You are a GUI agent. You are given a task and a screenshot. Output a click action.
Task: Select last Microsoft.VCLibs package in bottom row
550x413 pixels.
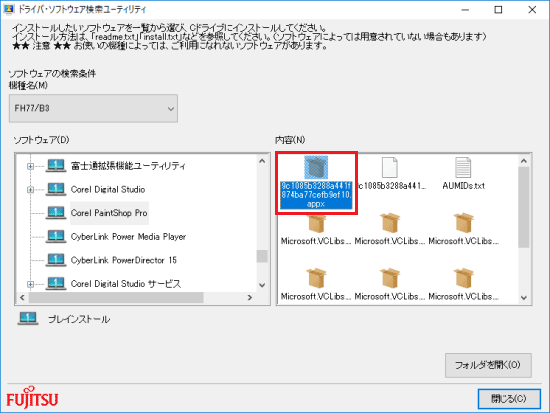coord(463,278)
